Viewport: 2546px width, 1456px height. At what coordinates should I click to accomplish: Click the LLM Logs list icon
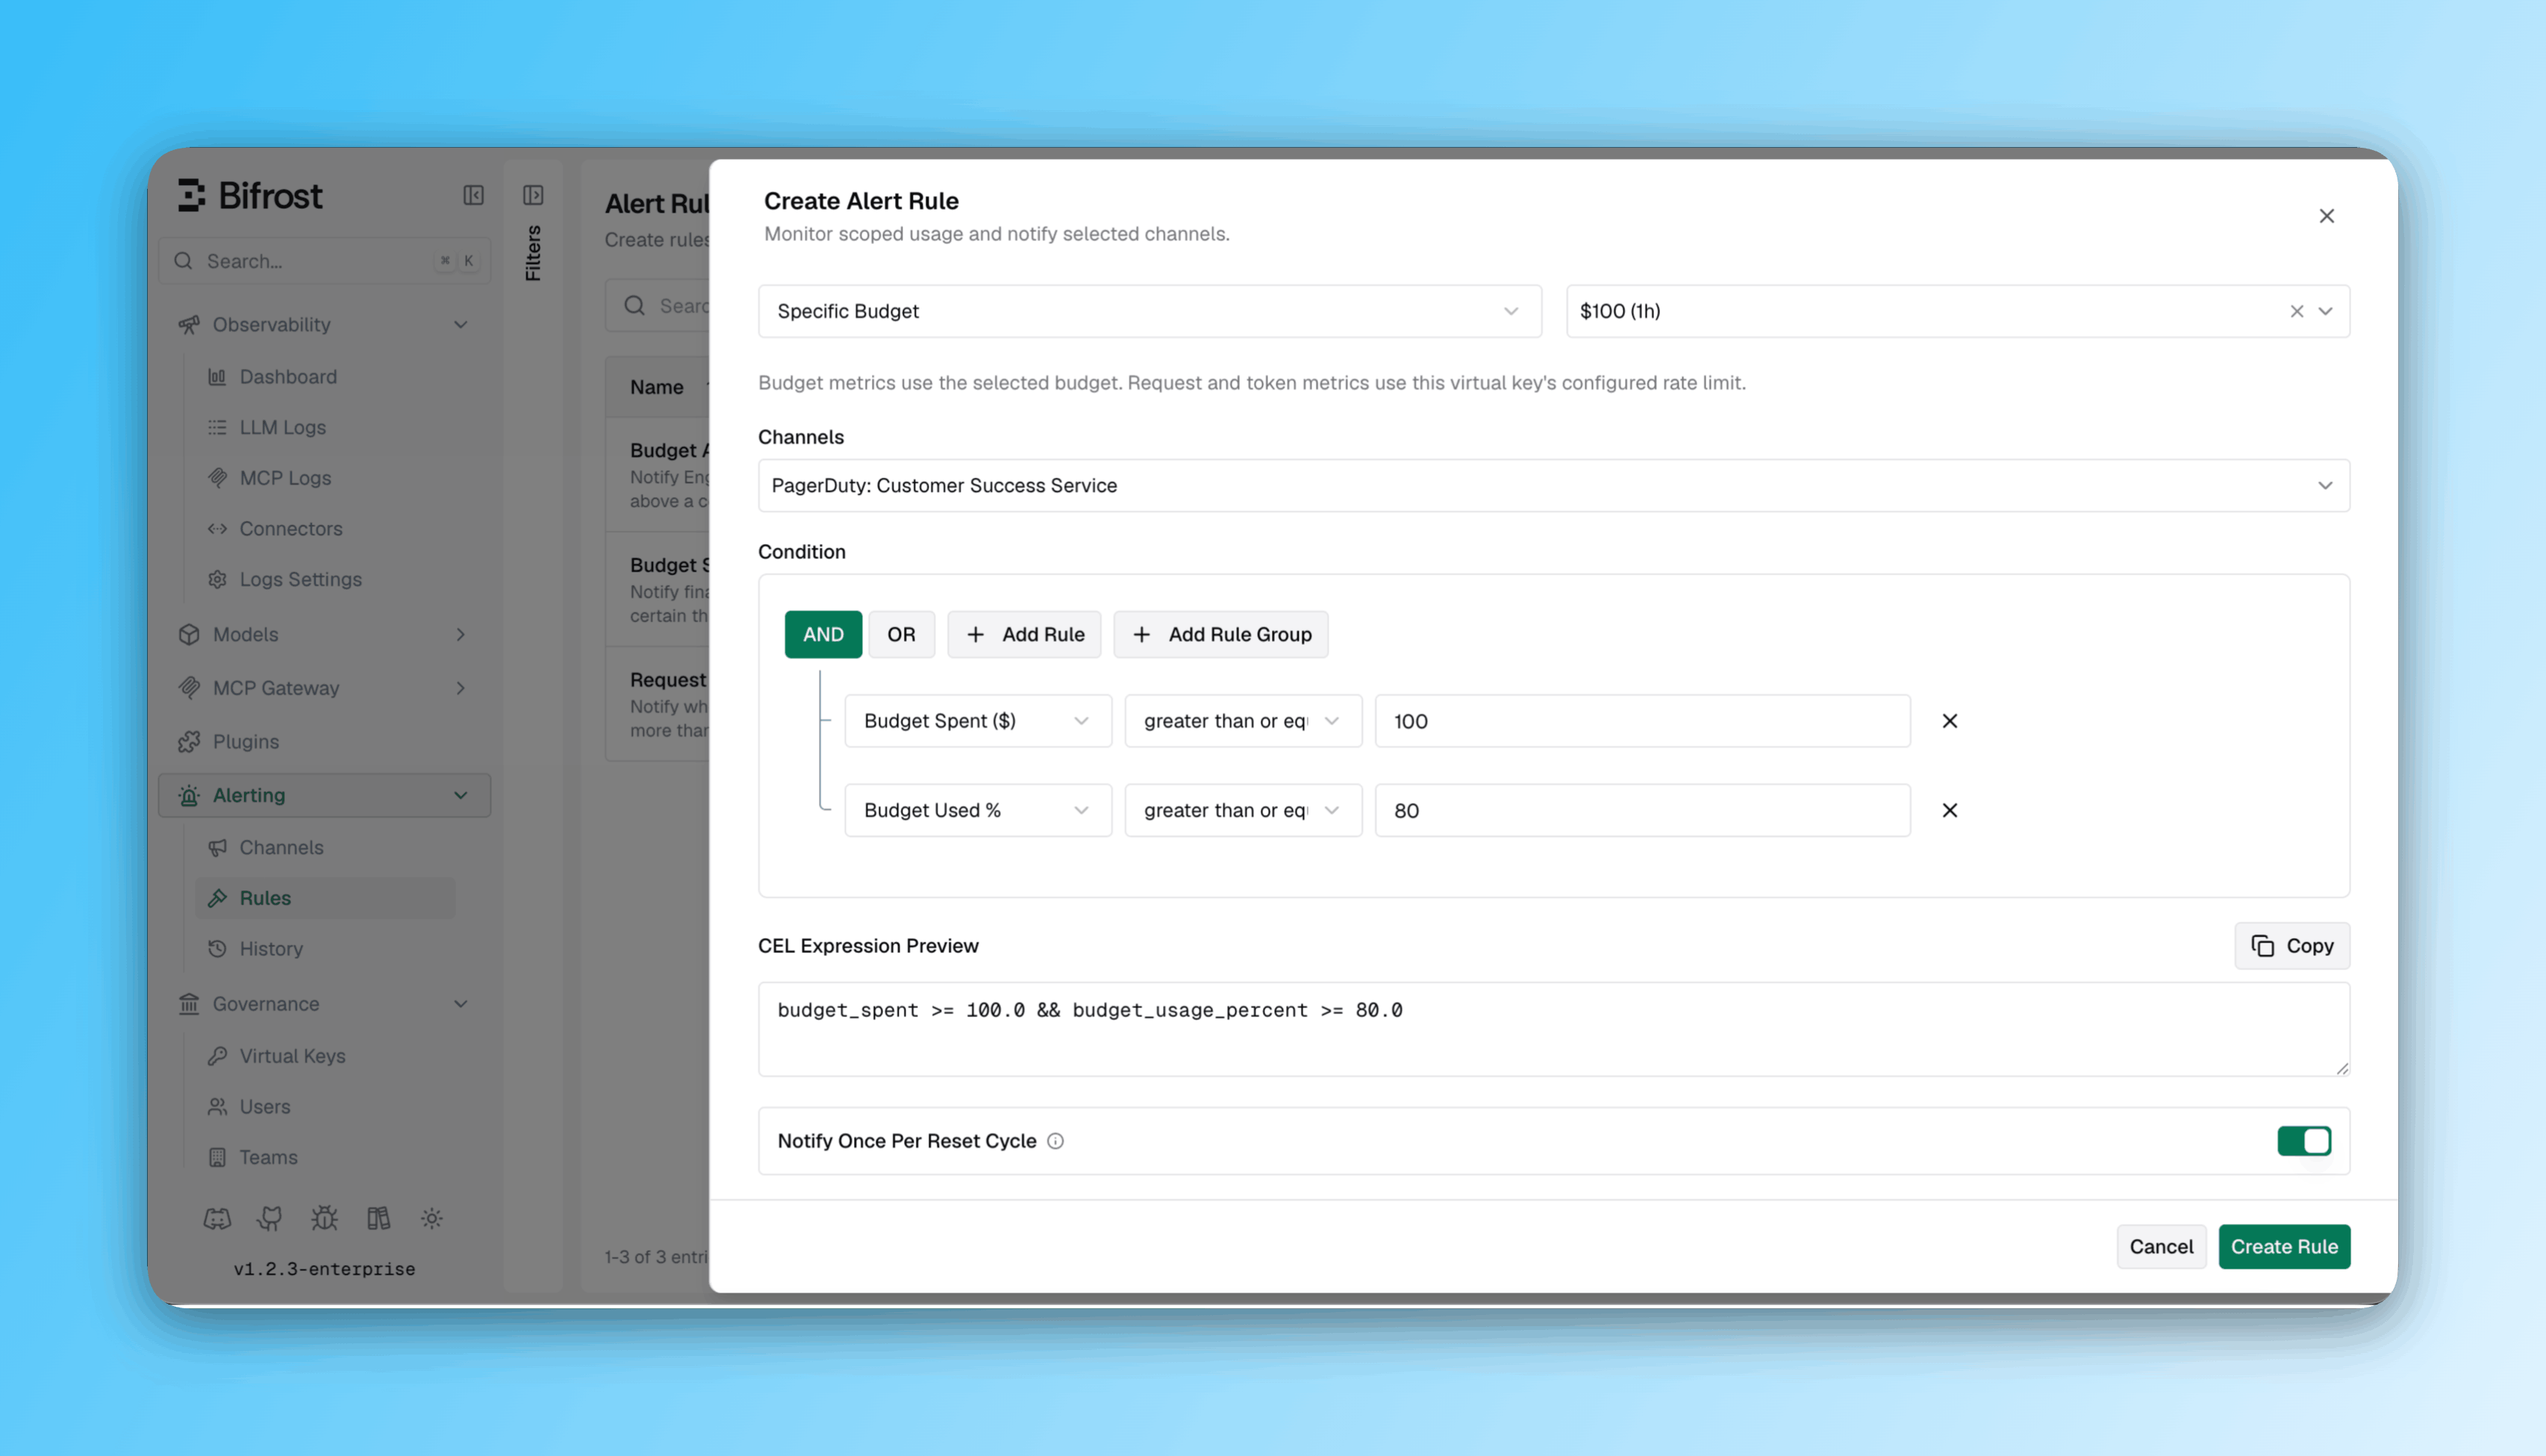pos(217,427)
